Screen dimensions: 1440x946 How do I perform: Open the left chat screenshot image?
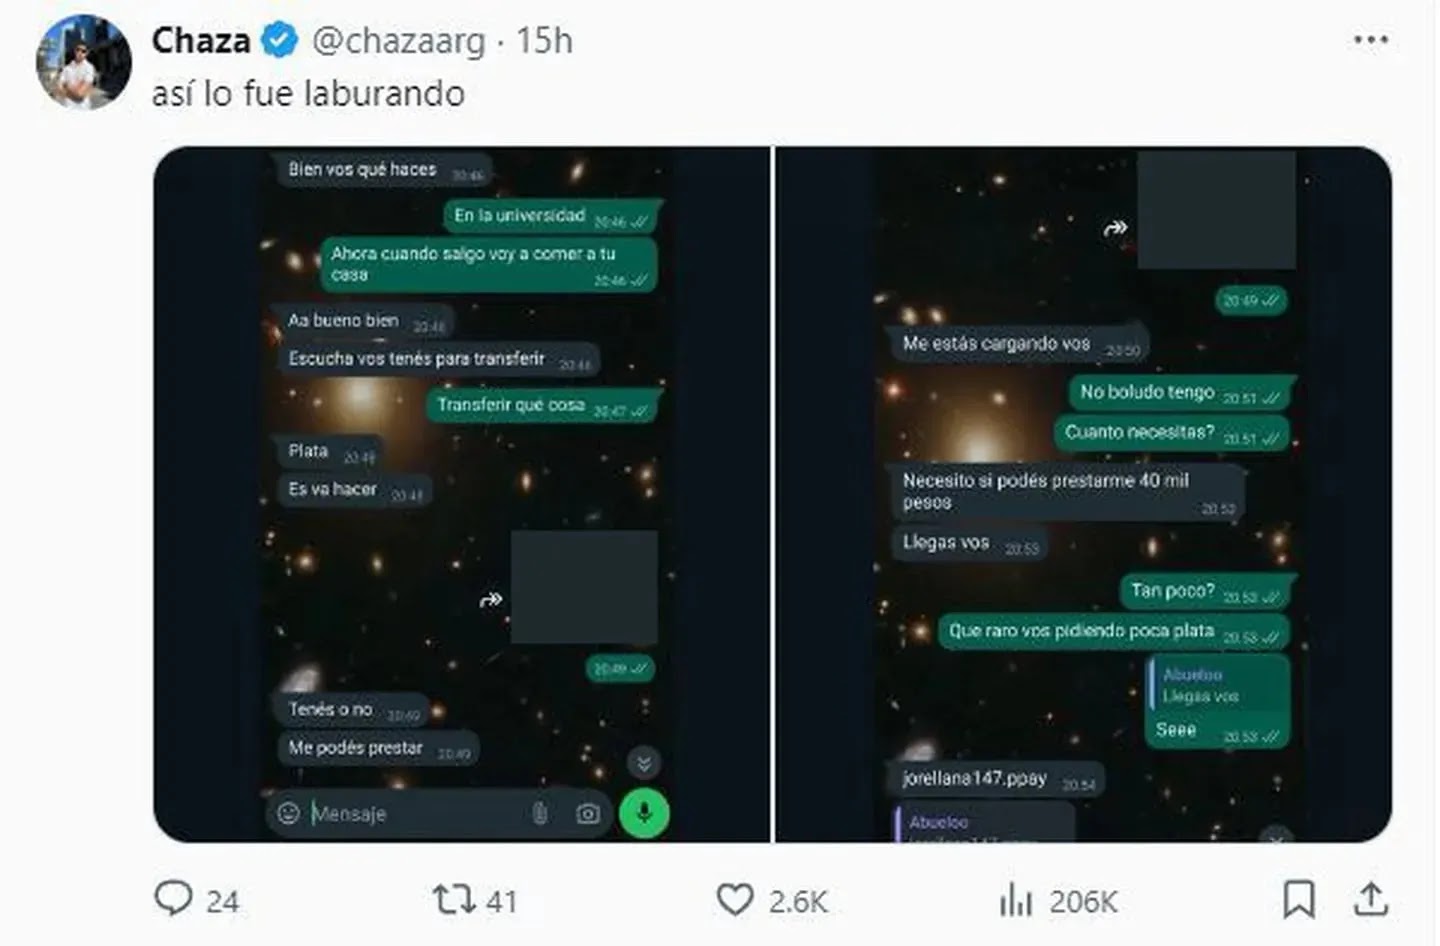(462, 494)
